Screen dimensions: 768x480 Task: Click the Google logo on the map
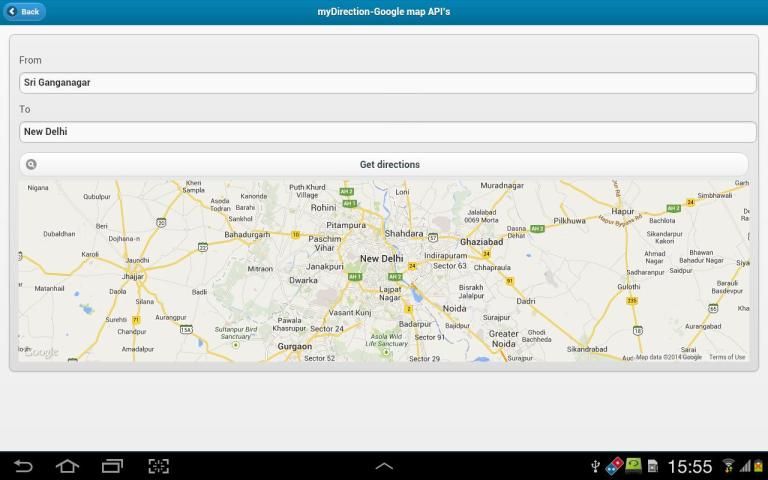pyautogui.click(x=41, y=353)
